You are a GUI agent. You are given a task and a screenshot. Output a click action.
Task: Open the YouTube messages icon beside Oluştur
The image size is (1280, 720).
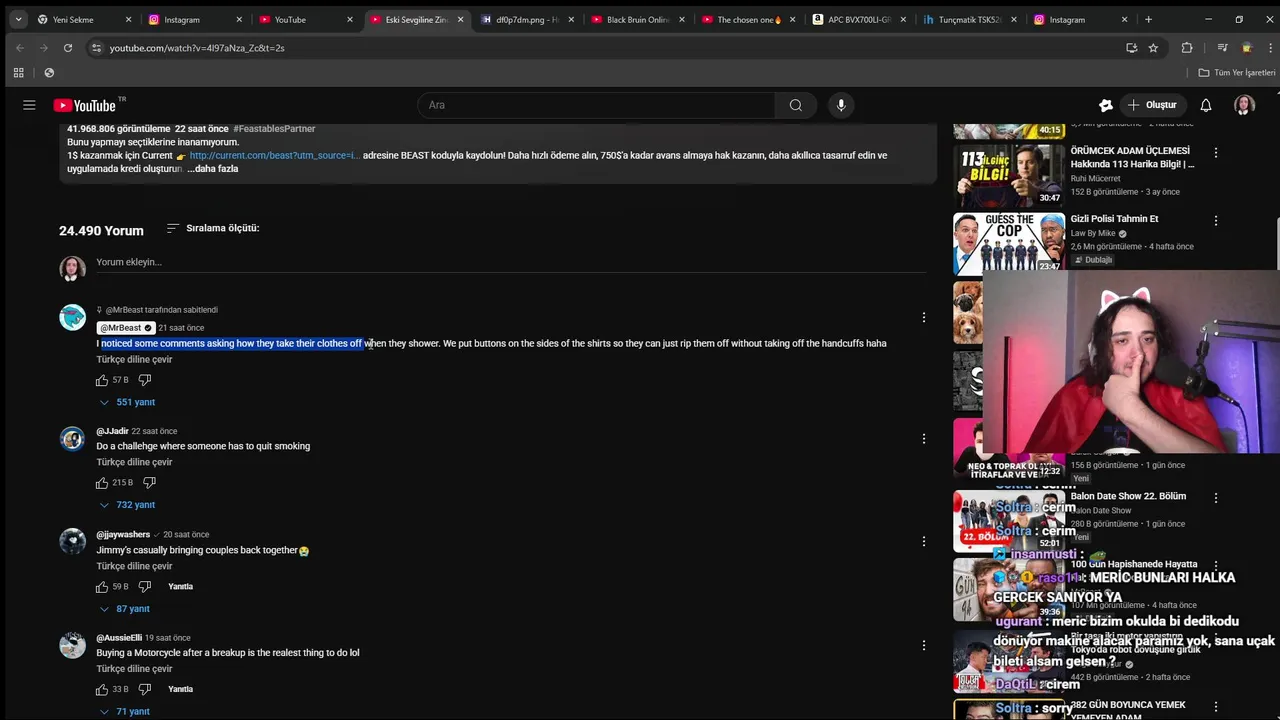[1105, 105]
